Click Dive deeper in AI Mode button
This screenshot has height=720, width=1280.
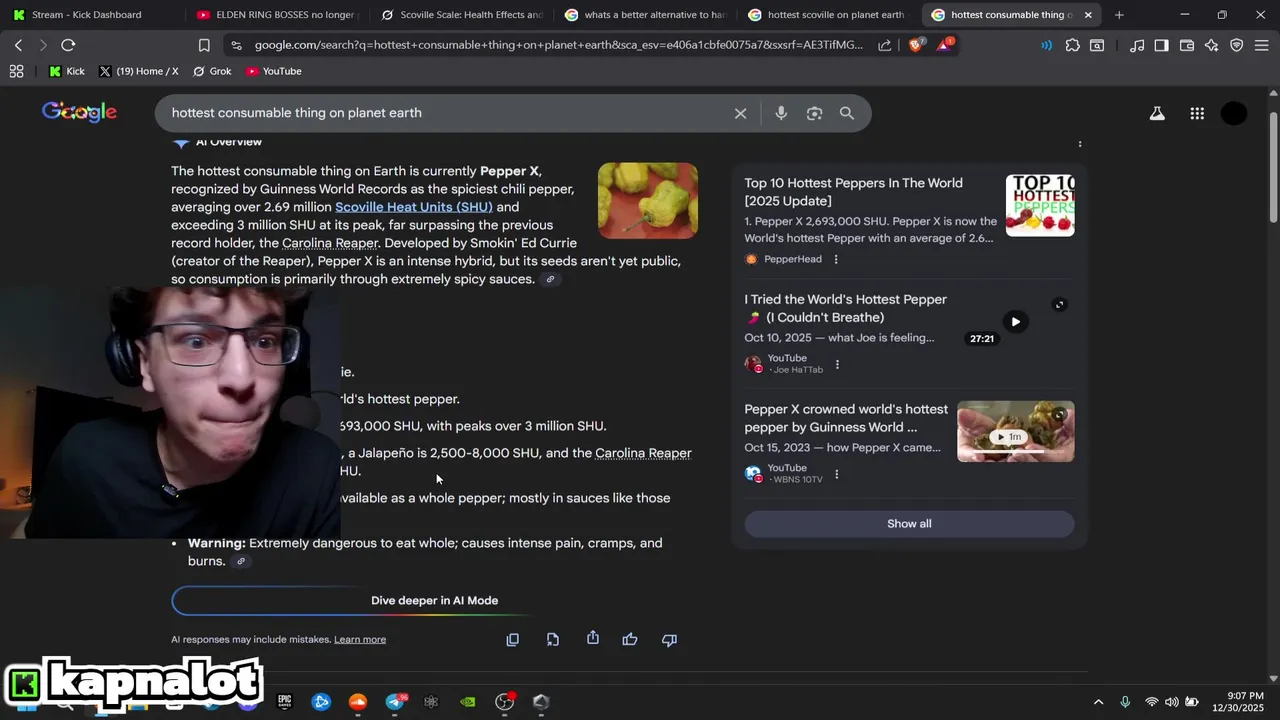(434, 600)
